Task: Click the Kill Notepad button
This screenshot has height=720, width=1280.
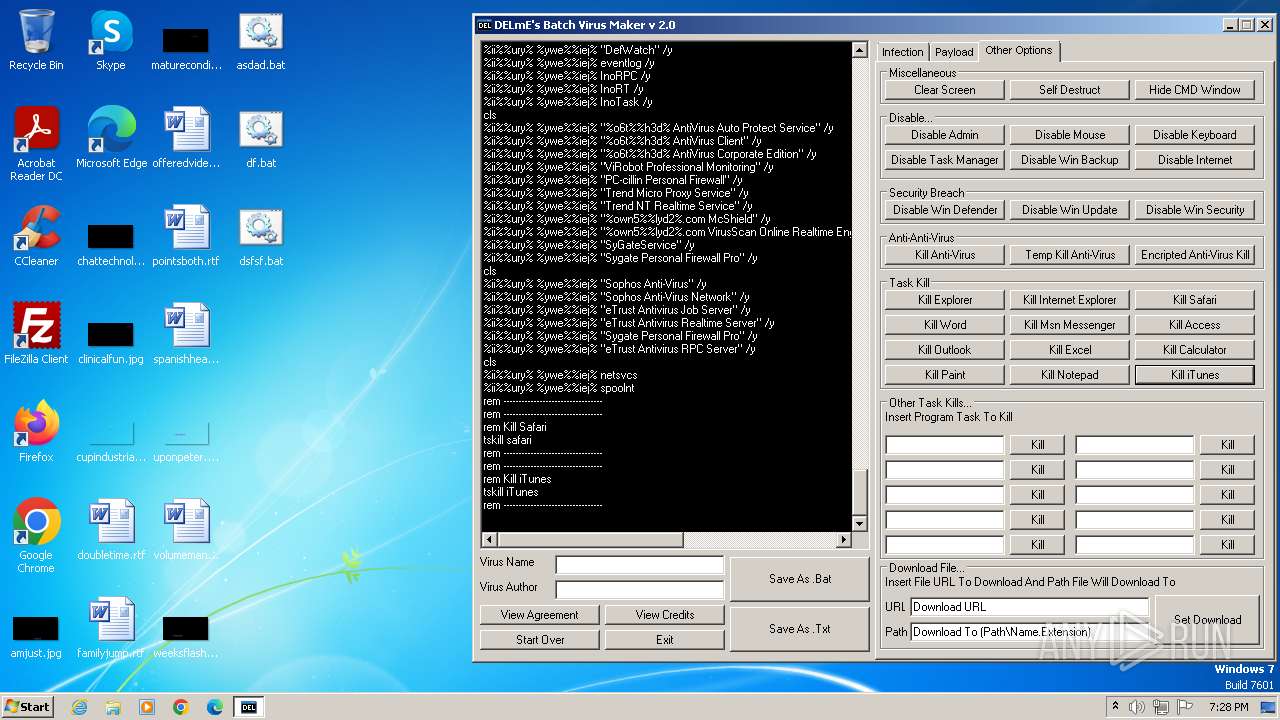Action: coord(1070,375)
